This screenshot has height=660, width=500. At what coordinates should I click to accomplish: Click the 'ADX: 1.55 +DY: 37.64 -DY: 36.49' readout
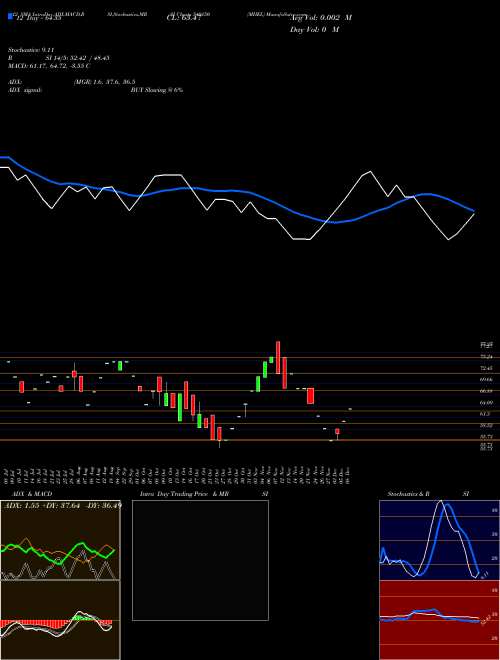[63, 505]
